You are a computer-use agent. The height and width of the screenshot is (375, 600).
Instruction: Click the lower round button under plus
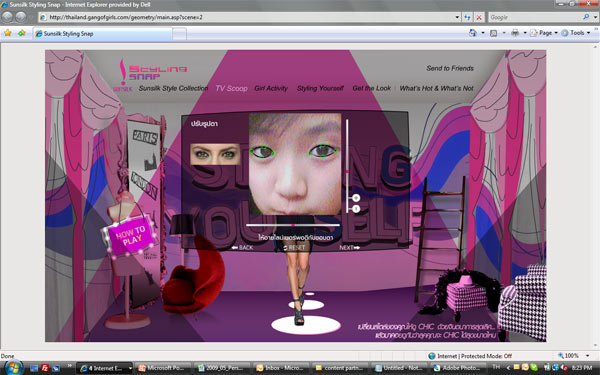(356, 209)
